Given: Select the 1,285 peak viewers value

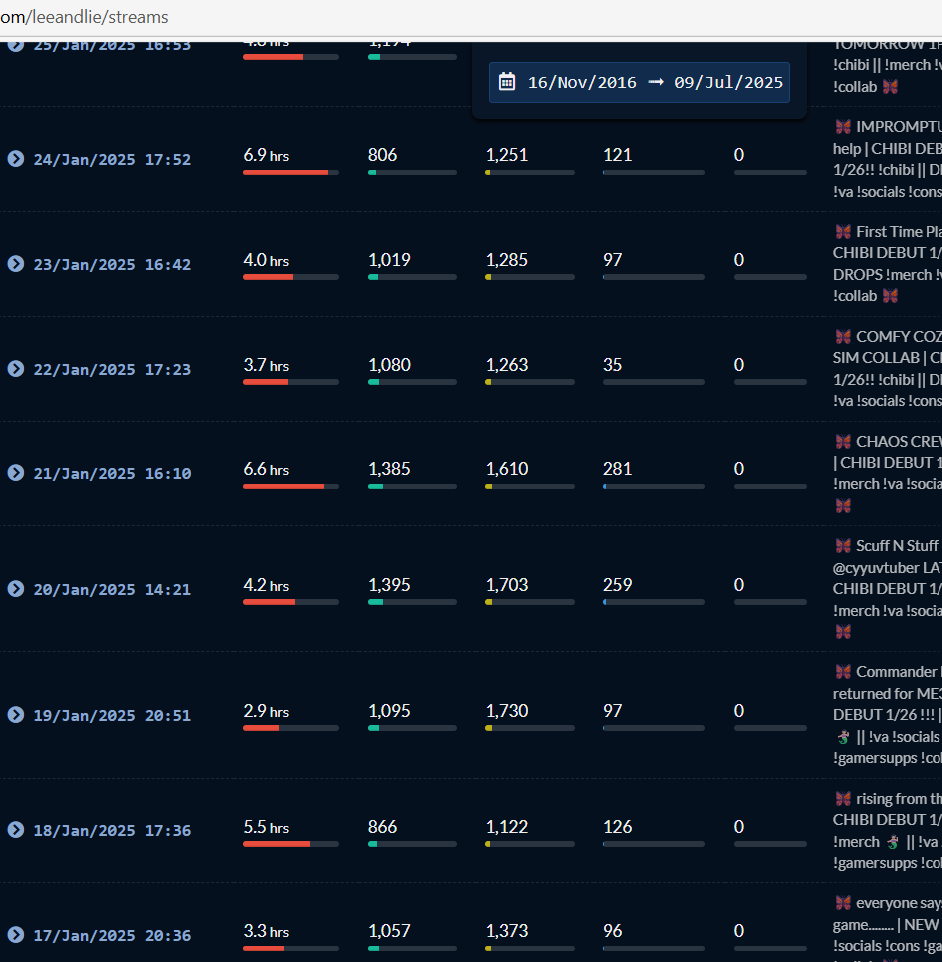Looking at the screenshot, I should [507, 260].
